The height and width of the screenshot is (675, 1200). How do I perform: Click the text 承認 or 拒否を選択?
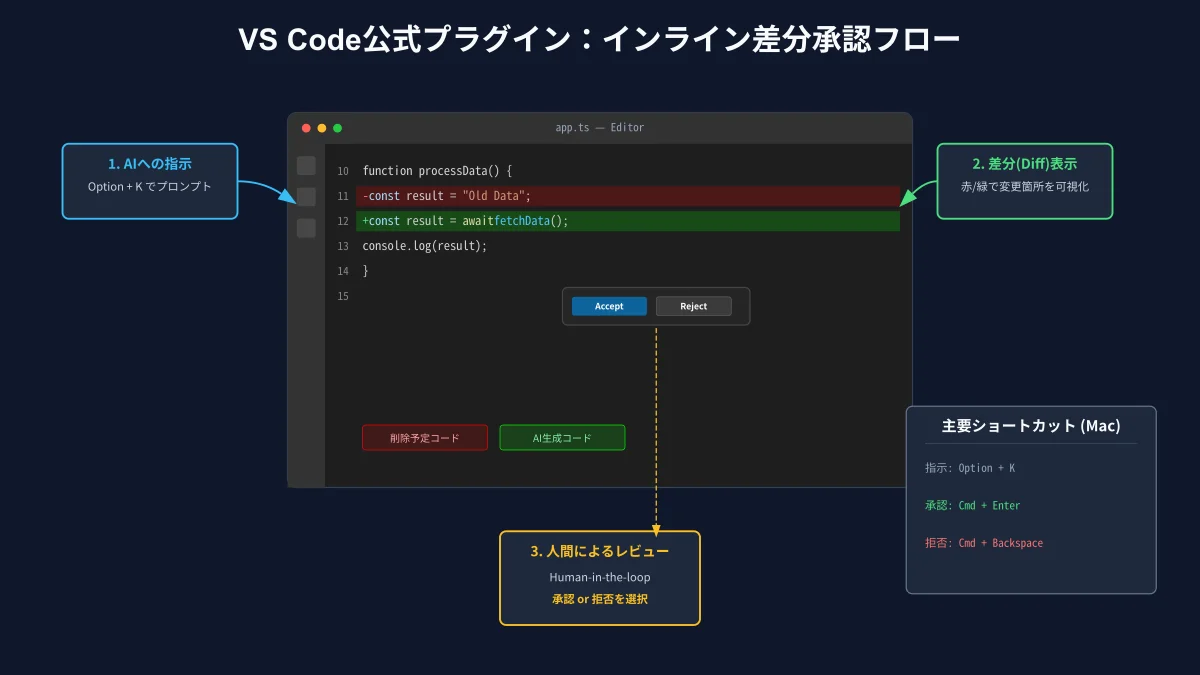click(x=600, y=599)
